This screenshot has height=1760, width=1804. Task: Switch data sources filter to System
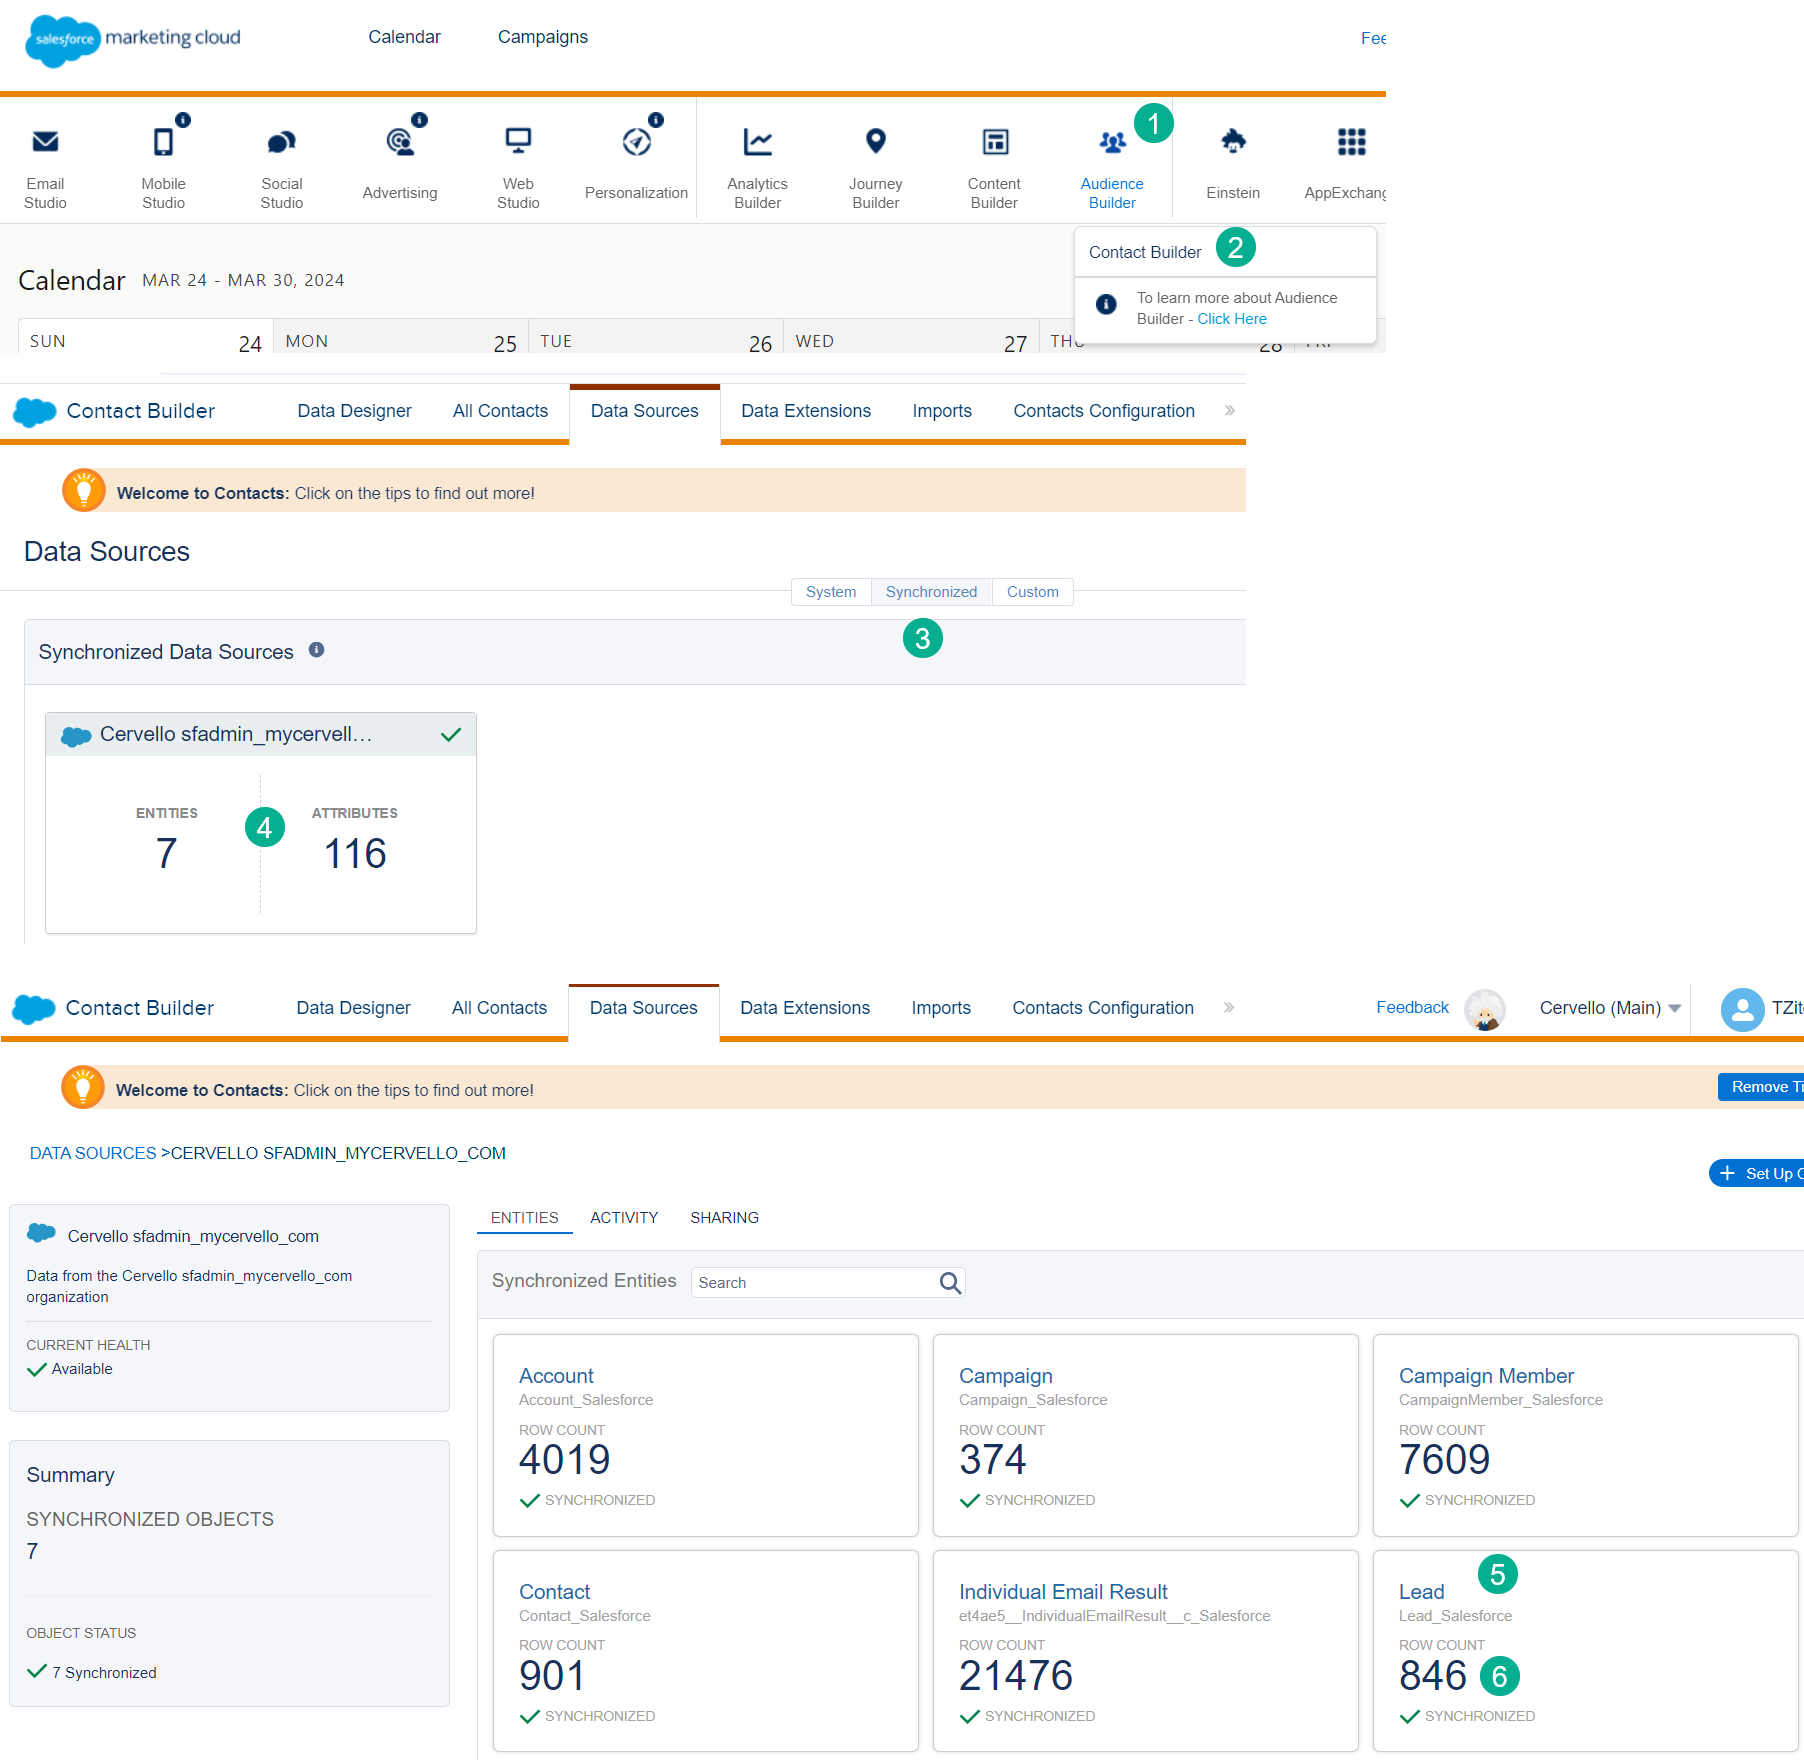tap(830, 591)
